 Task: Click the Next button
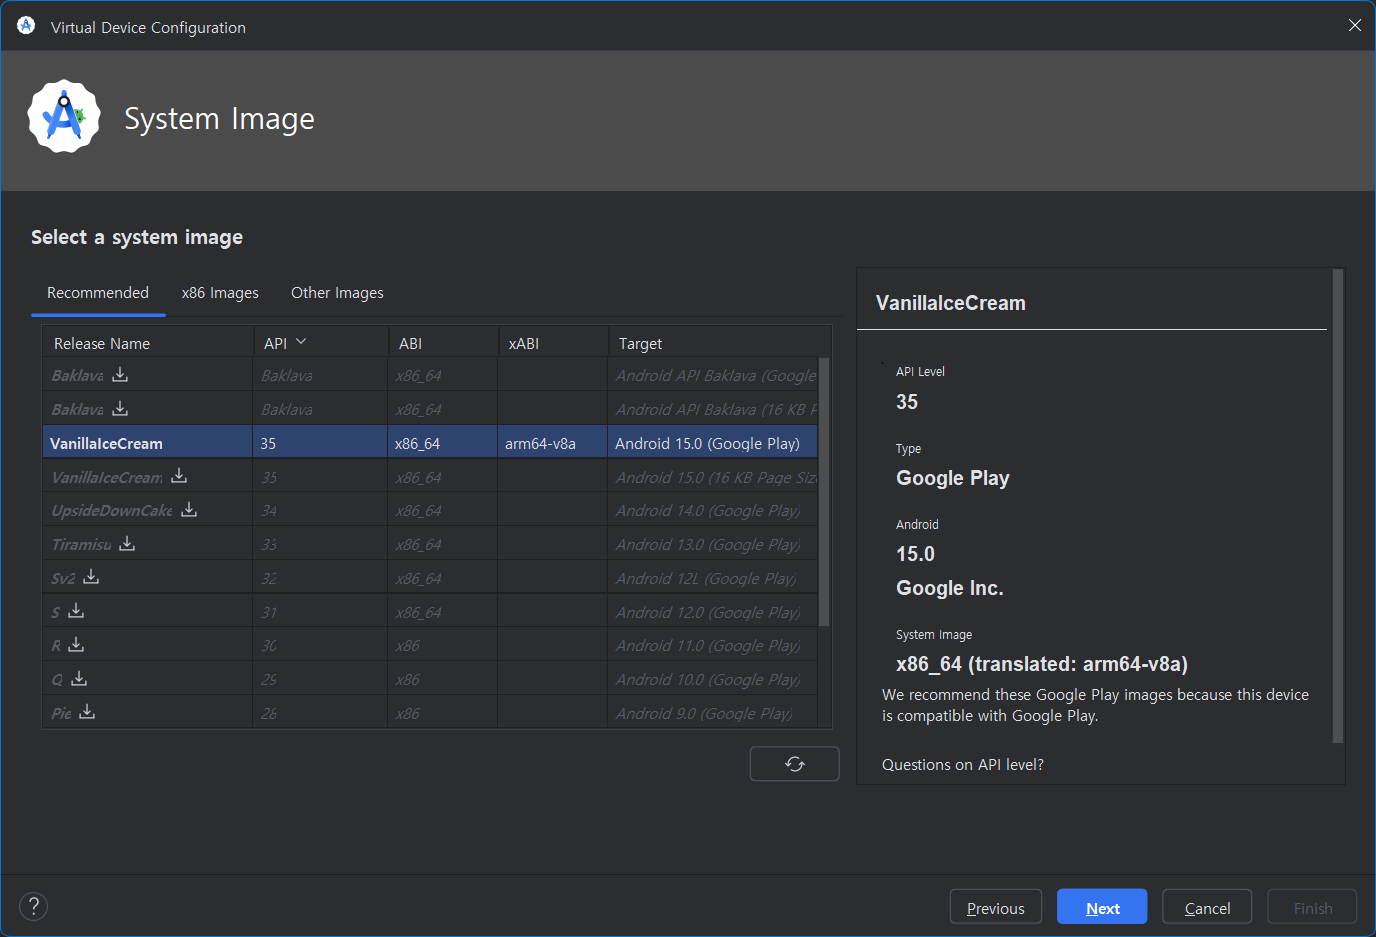point(1102,908)
